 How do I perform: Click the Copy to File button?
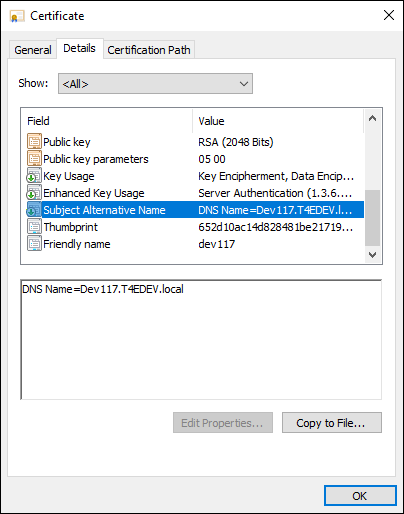coord(332,423)
